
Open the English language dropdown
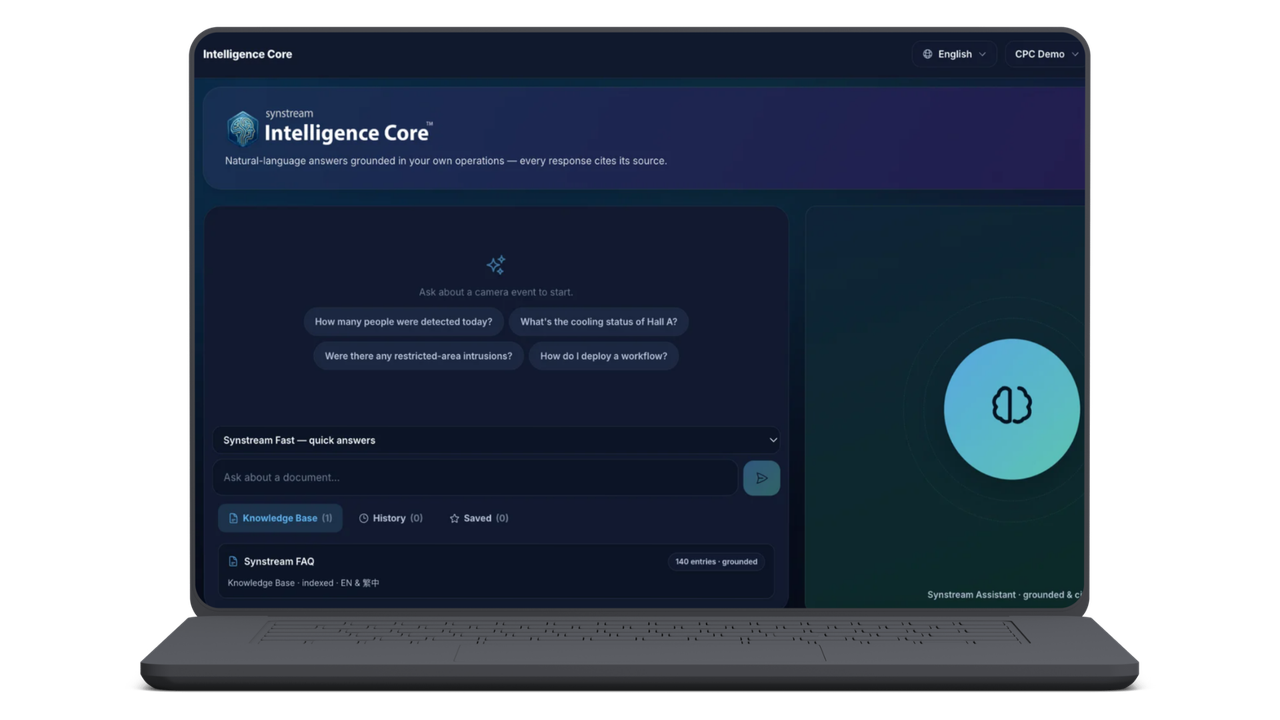point(954,54)
